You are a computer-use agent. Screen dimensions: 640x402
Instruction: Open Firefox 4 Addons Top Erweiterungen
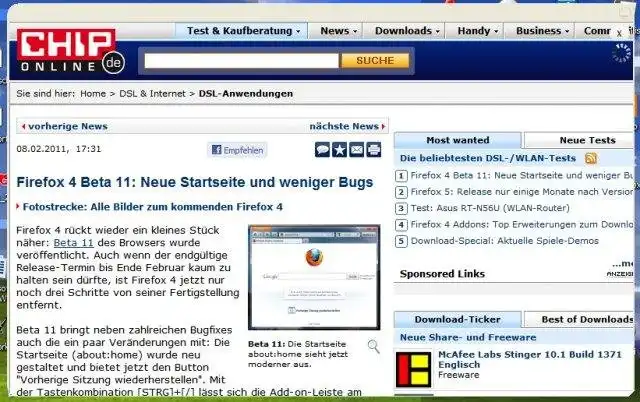pos(522,224)
